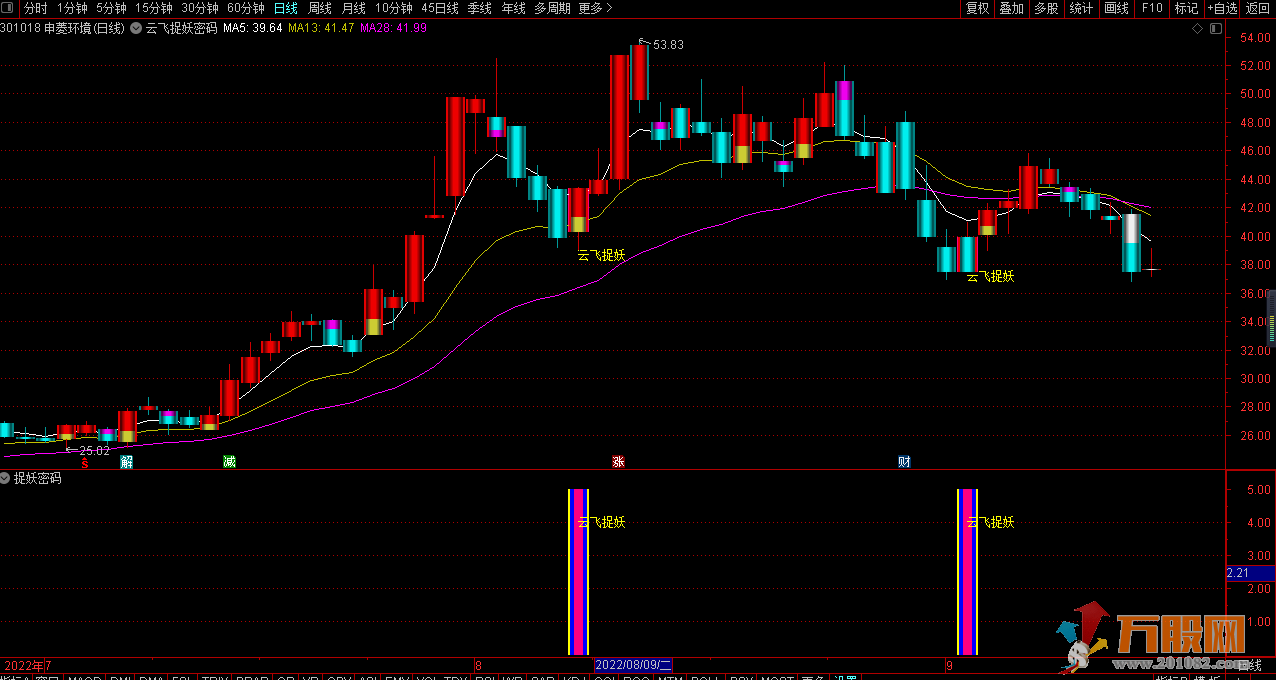Viewport: 1276px width, 680px height.
Task: Toggle 复权 price adjustment
Action: [x=977, y=8]
